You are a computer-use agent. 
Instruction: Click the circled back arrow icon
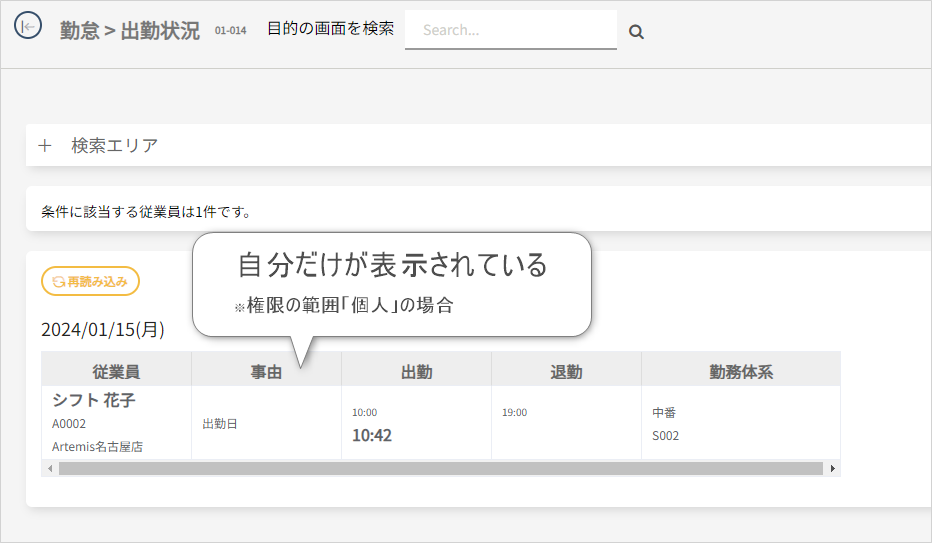tap(28, 27)
